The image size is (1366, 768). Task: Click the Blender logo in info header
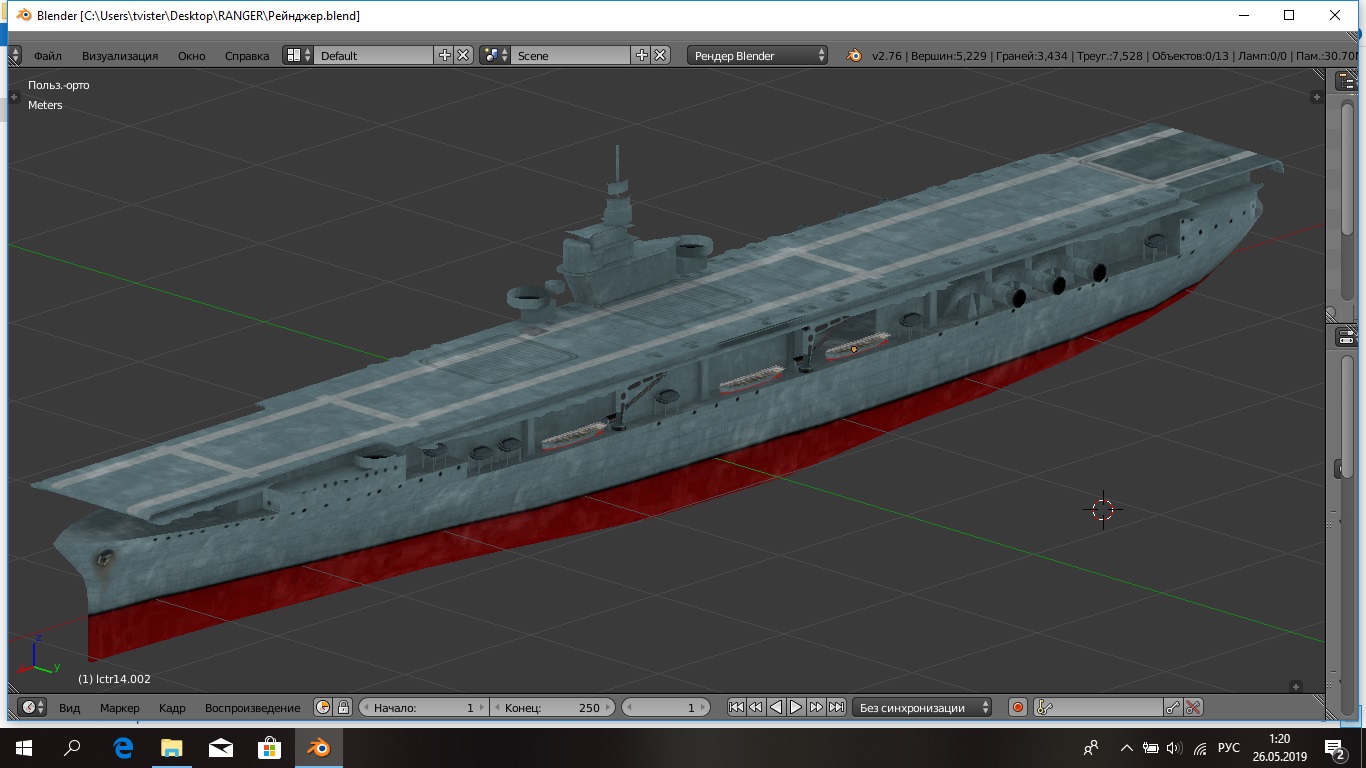tap(853, 55)
